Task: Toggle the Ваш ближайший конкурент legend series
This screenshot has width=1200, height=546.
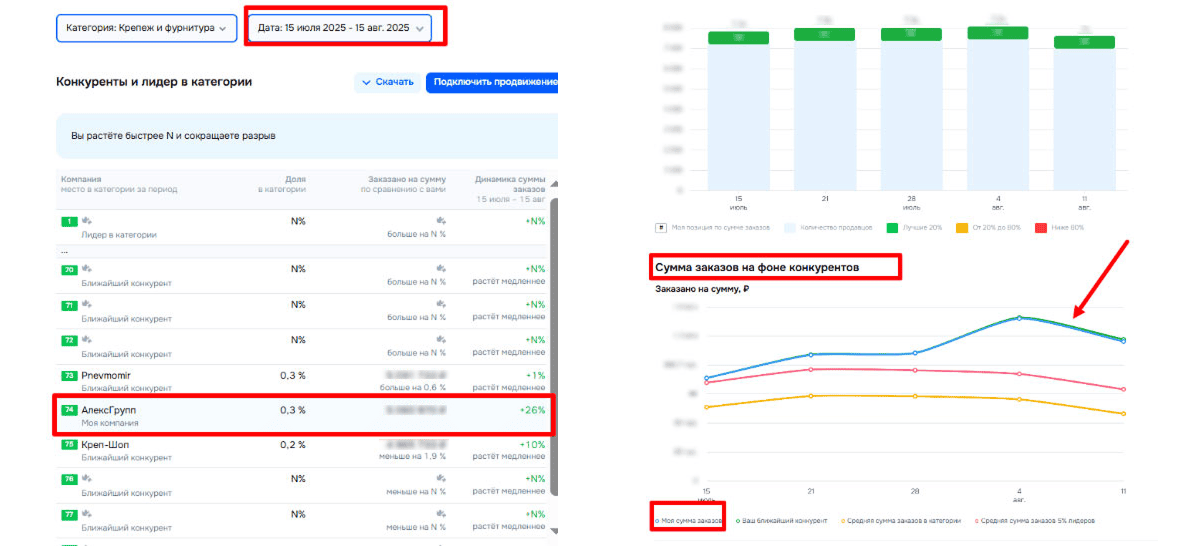Action: [783, 521]
